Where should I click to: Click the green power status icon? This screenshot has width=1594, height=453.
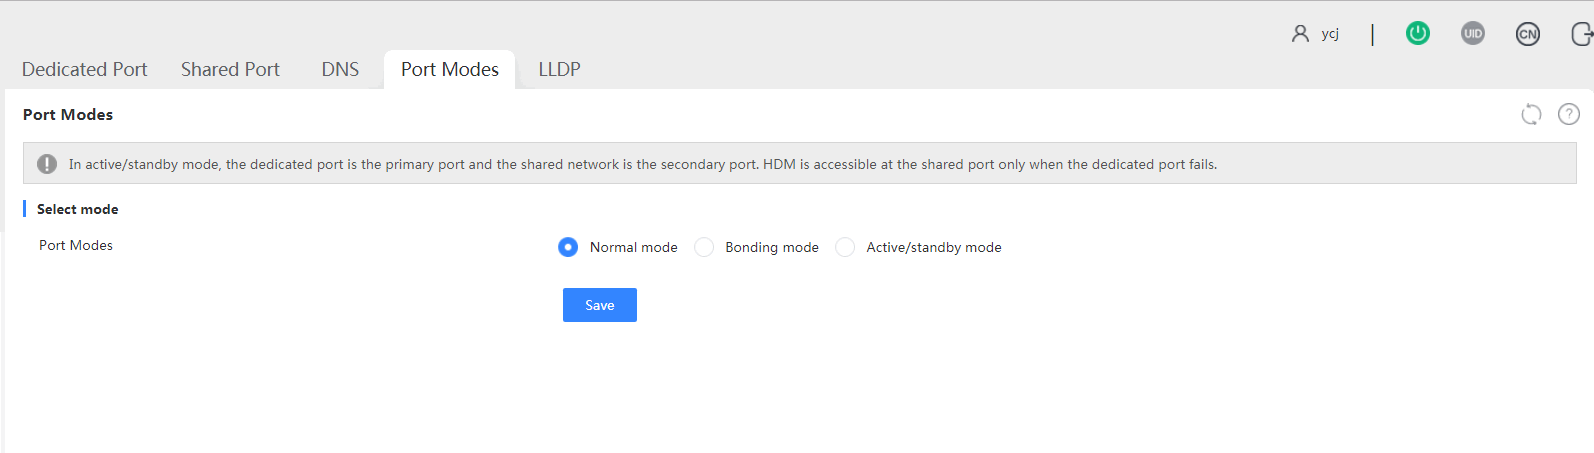[1417, 33]
